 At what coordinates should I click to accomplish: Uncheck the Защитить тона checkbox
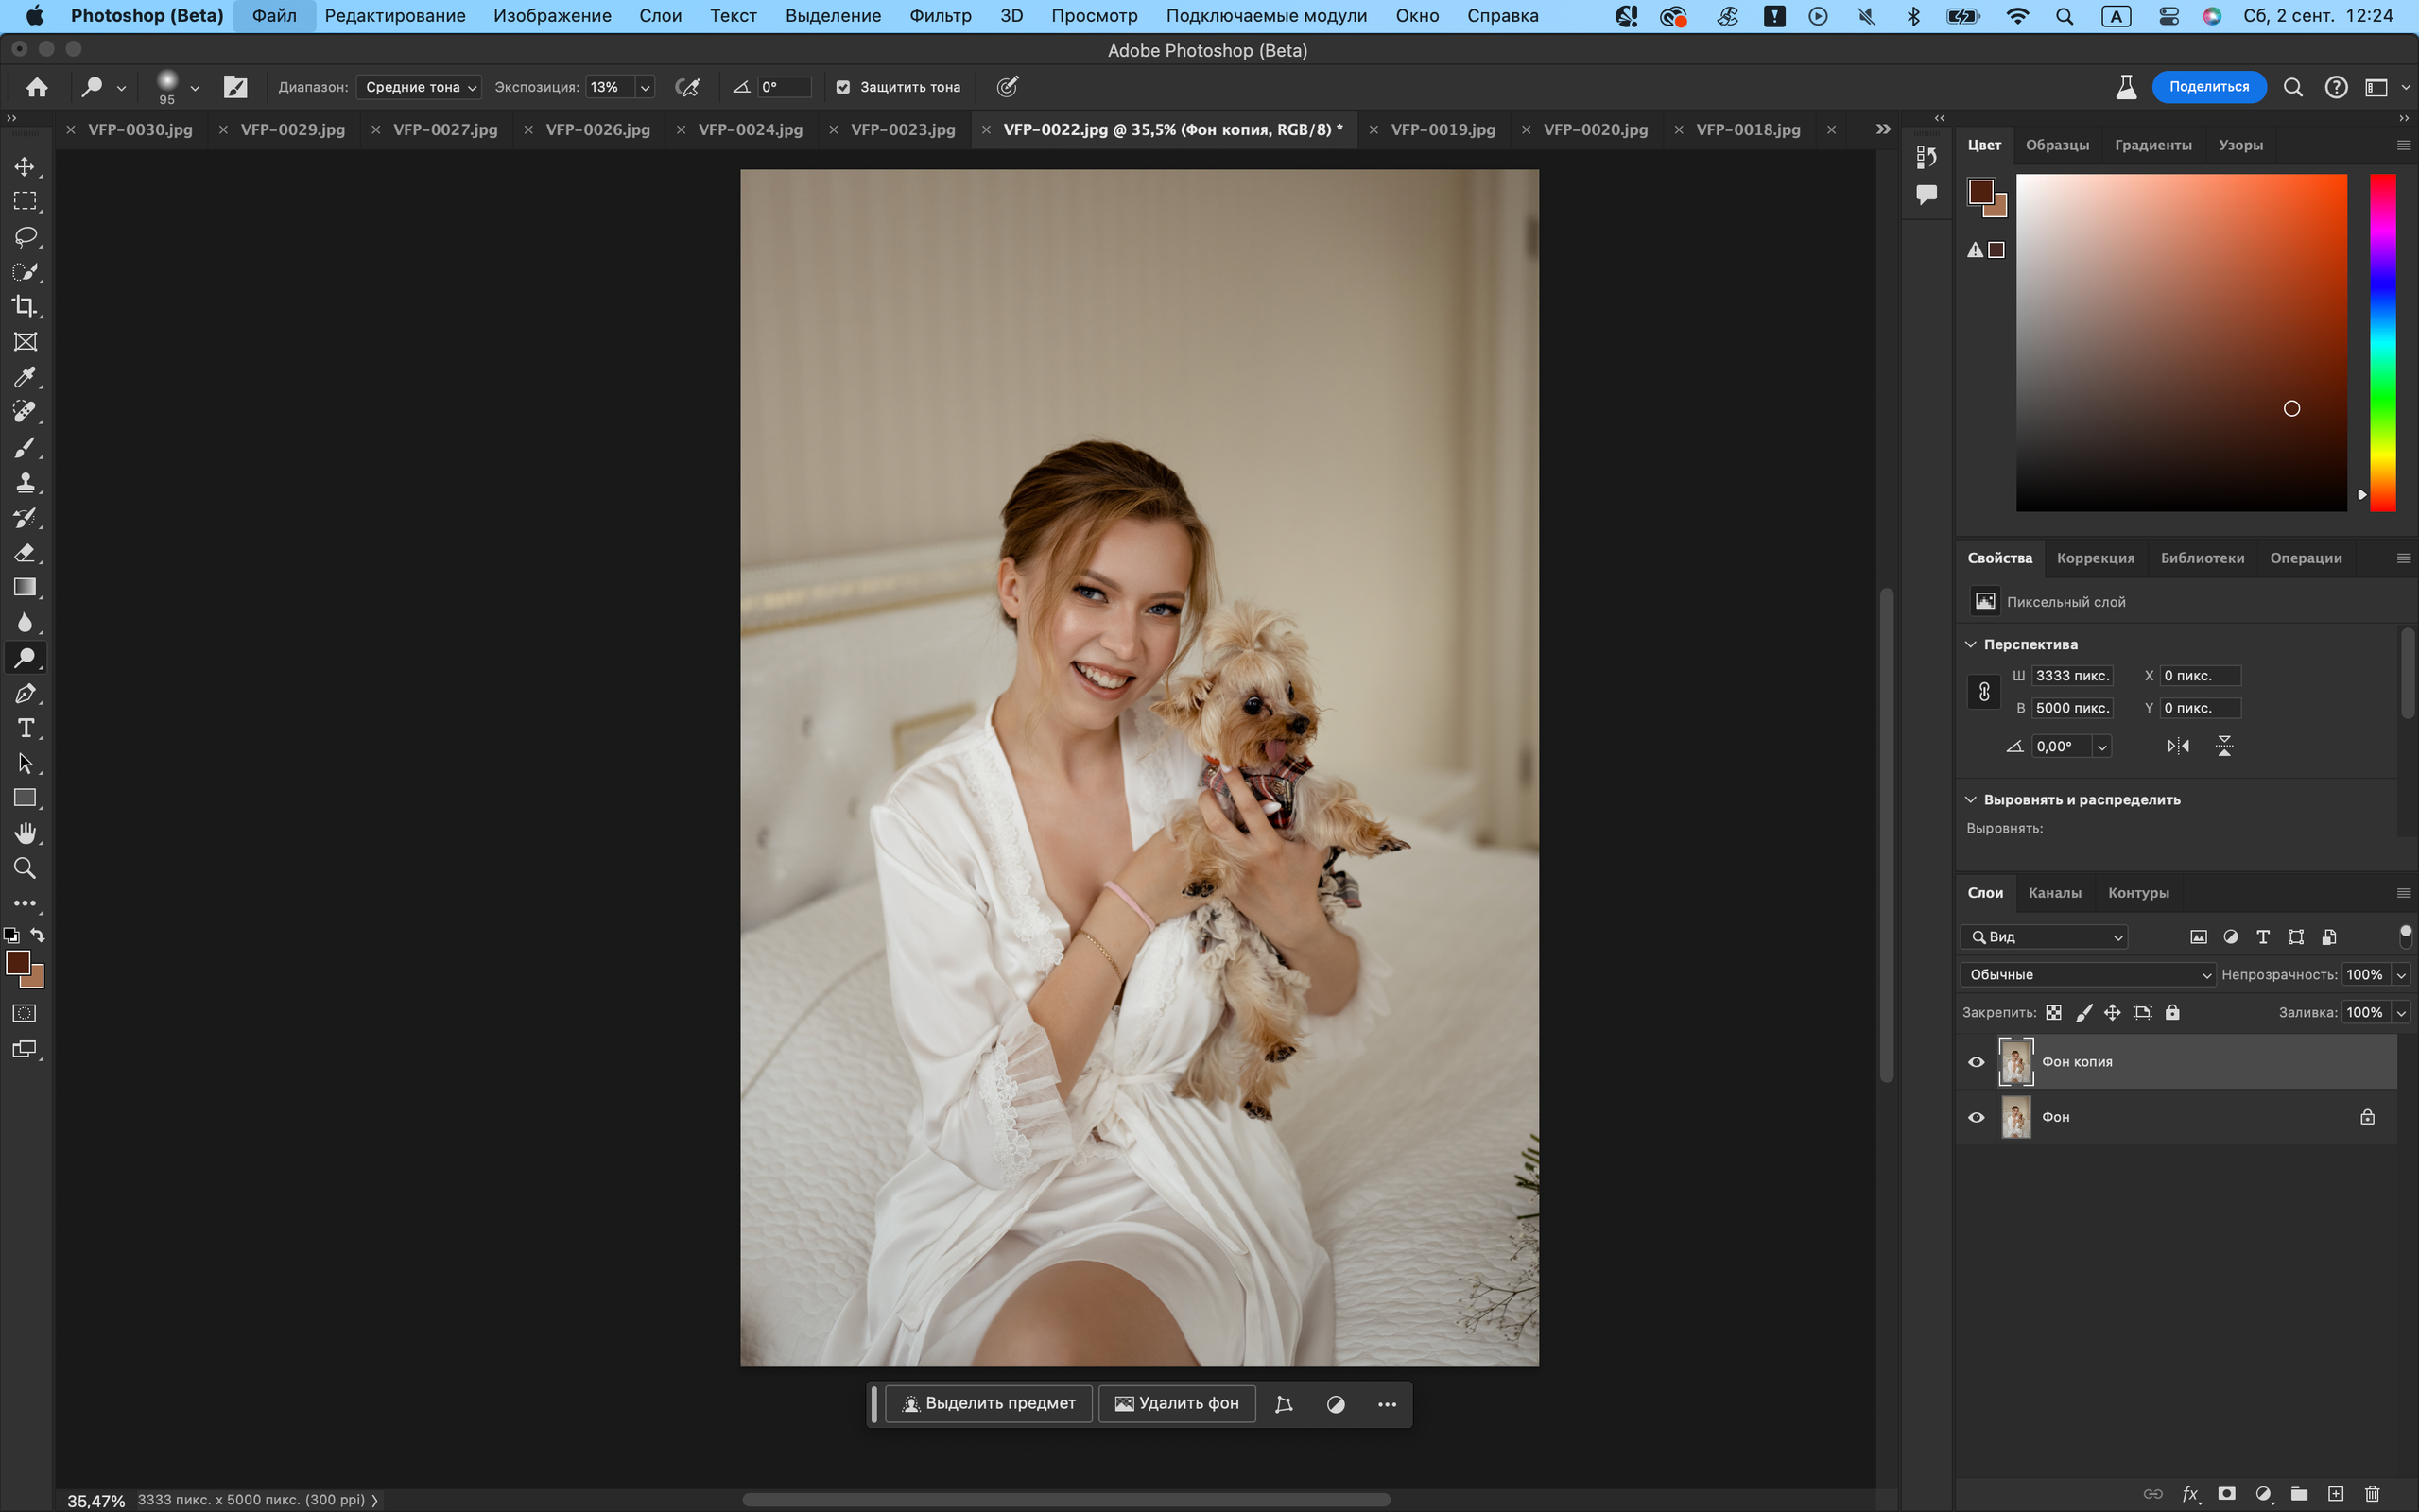843,87
